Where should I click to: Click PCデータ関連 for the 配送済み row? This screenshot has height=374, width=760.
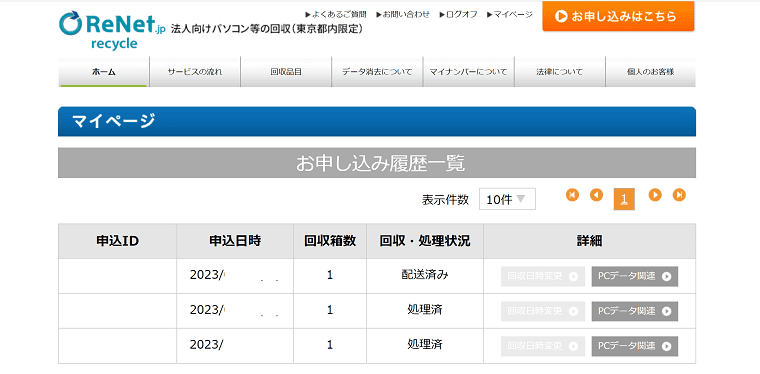pos(634,276)
